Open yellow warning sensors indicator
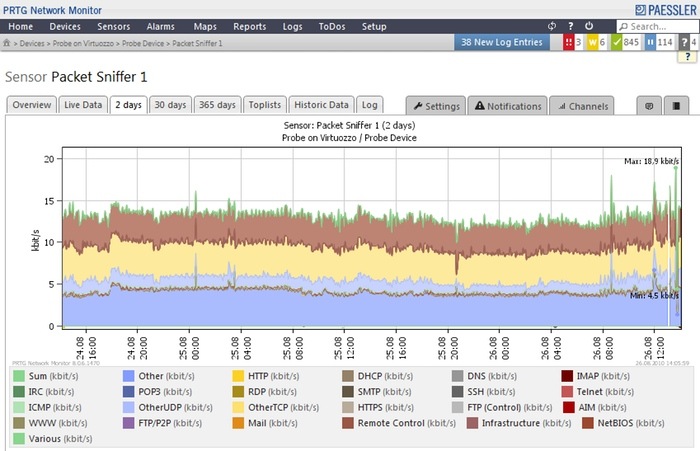700x451 pixels. tap(596, 42)
